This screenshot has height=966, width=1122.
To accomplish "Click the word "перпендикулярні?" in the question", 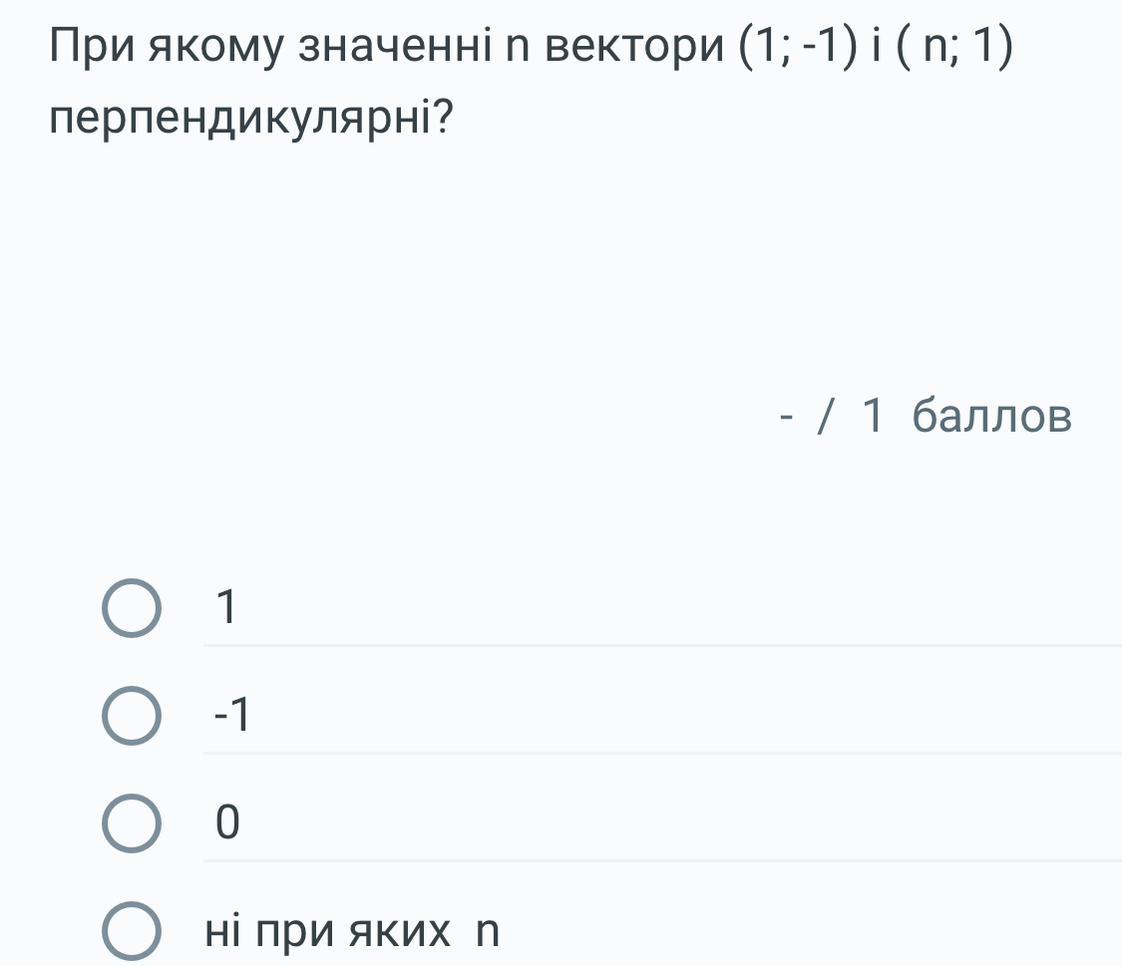I will pos(251,122).
